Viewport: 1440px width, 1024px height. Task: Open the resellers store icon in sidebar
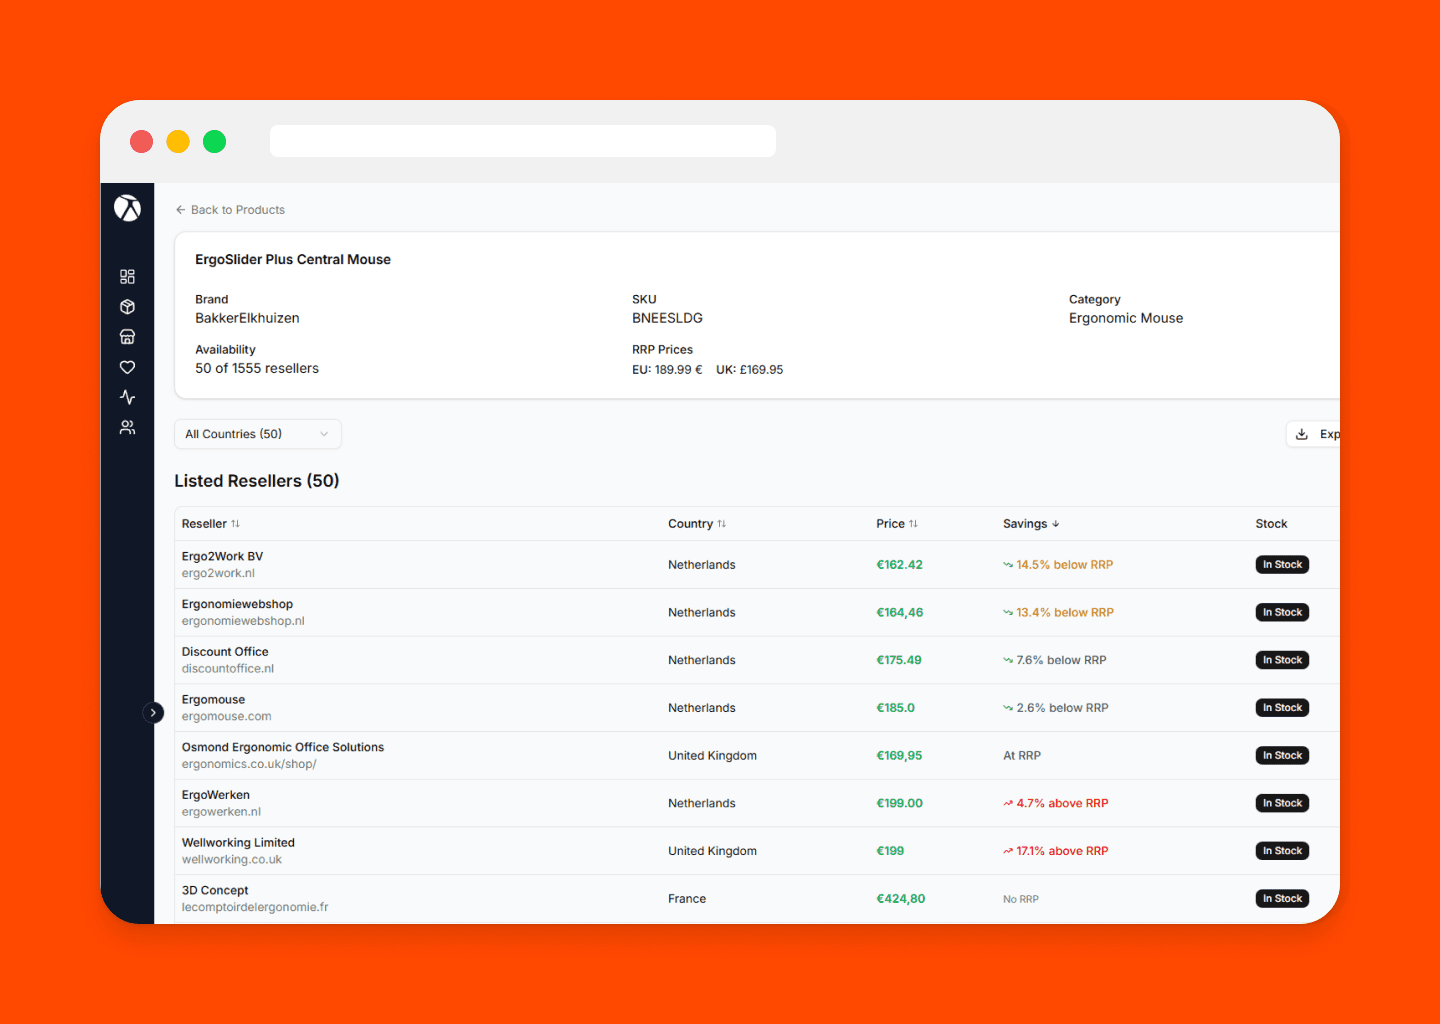point(127,337)
